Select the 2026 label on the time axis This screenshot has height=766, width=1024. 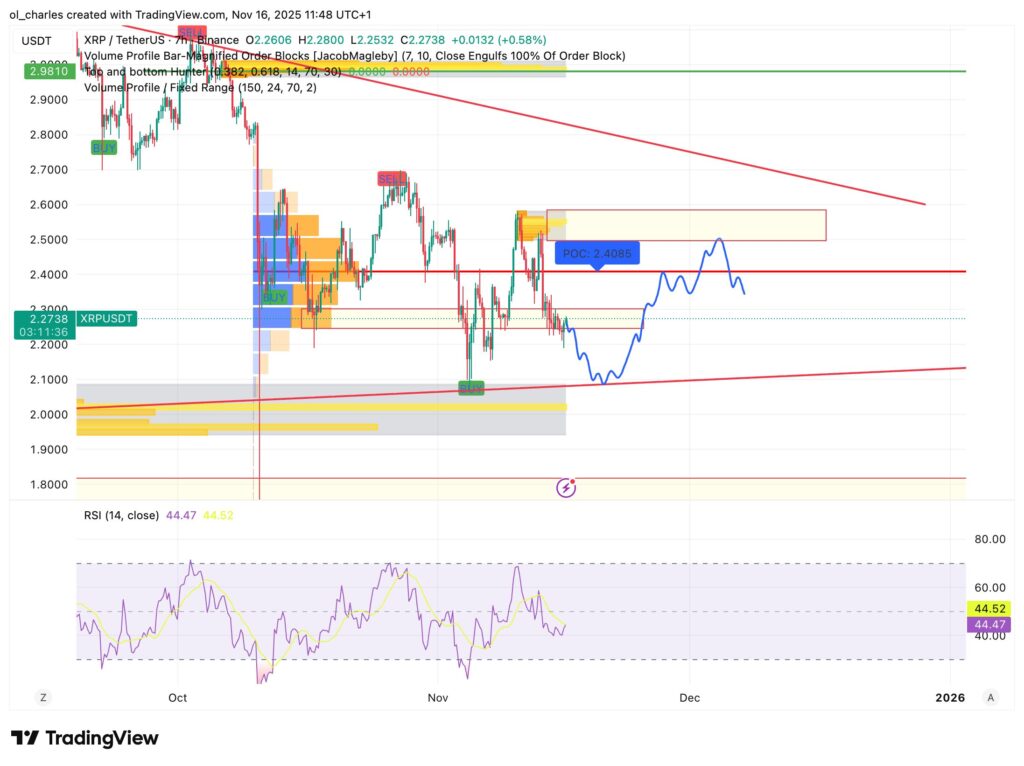click(950, 698)
